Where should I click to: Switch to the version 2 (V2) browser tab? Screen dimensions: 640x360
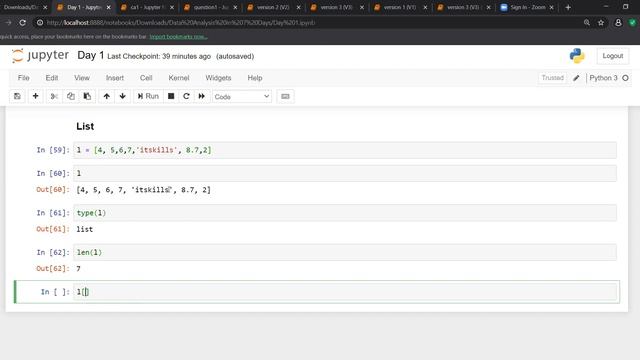click(273, 7)
